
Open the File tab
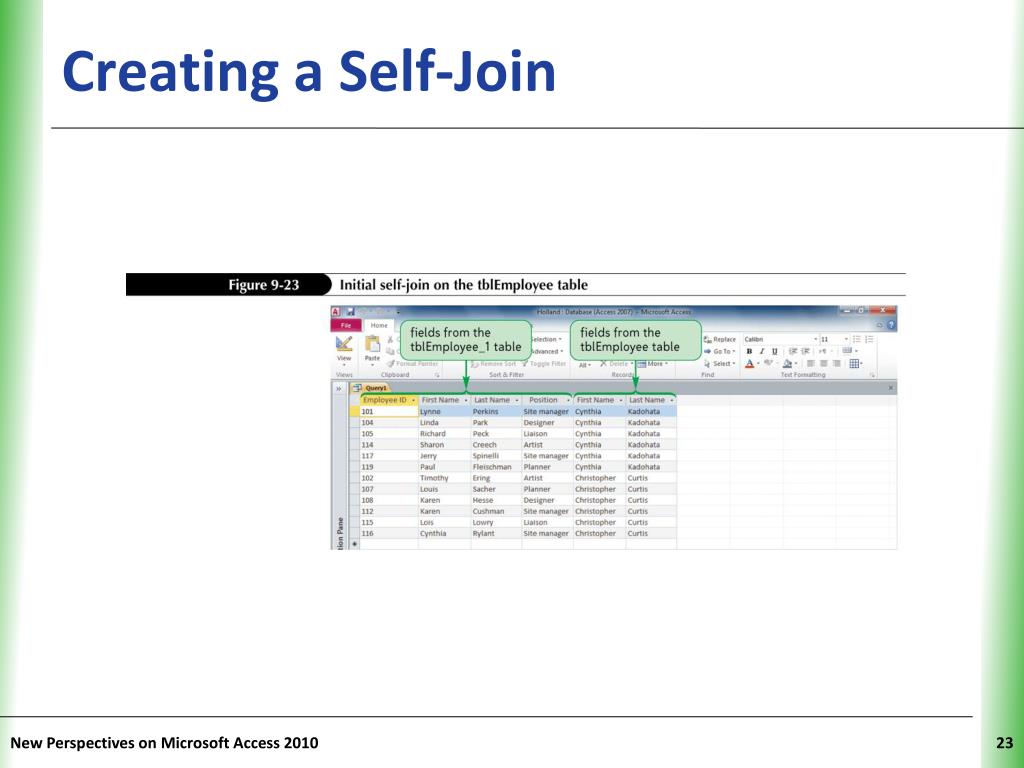pos(346,325)
